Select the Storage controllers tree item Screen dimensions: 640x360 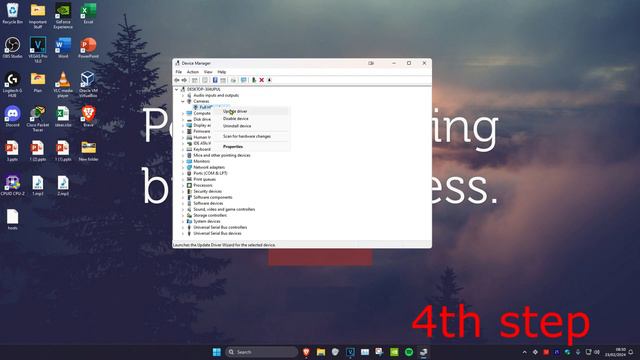pyautogui.click(x=210, y=215)
